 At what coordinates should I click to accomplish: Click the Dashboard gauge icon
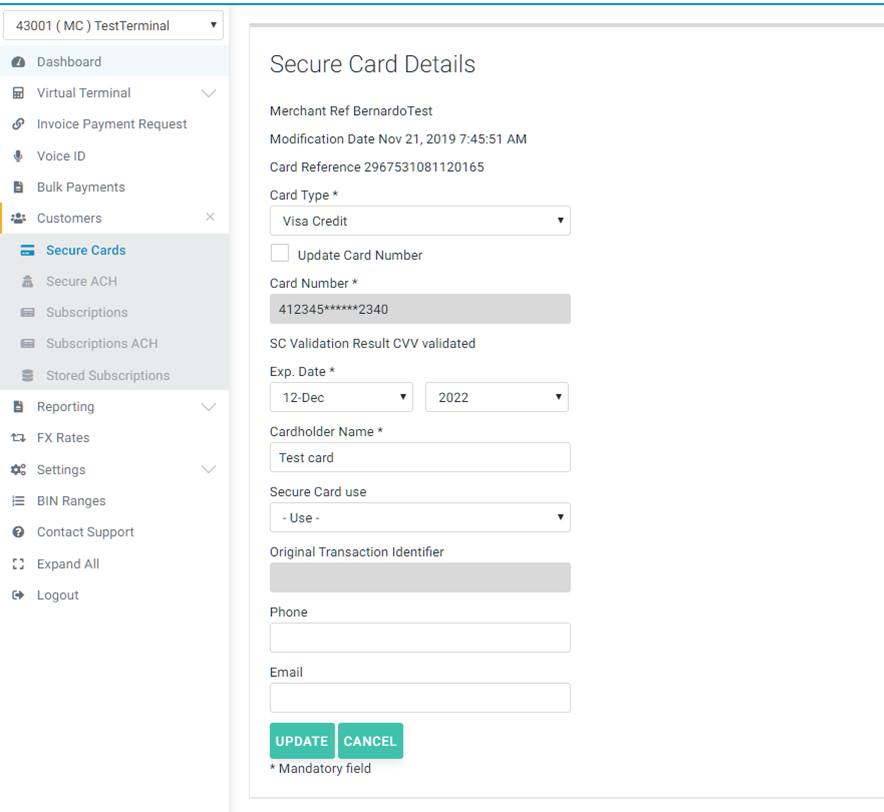click(x=18, y=62)
